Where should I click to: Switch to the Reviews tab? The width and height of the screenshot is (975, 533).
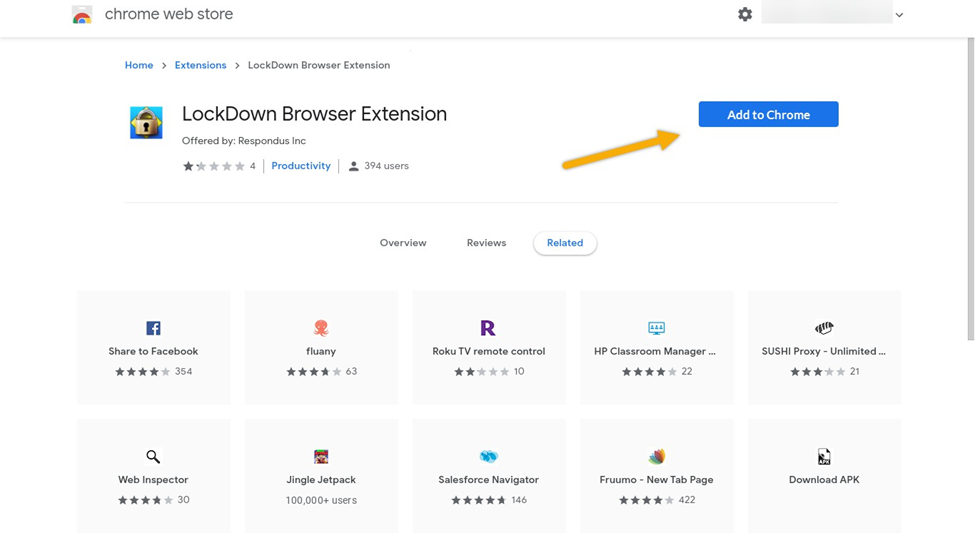486,243
